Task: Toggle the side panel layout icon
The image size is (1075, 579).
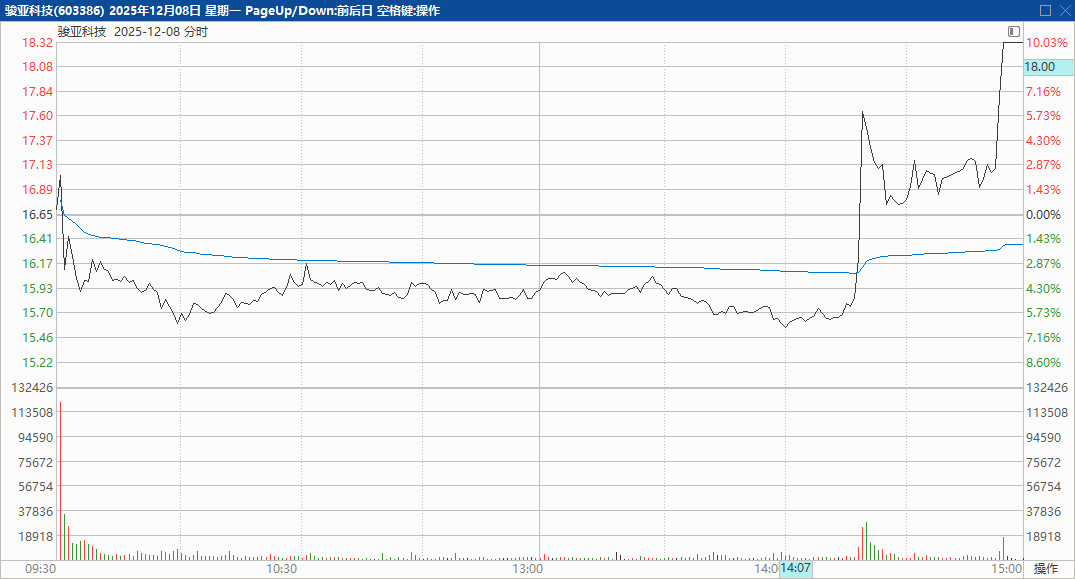Action: coord(1014,32)
